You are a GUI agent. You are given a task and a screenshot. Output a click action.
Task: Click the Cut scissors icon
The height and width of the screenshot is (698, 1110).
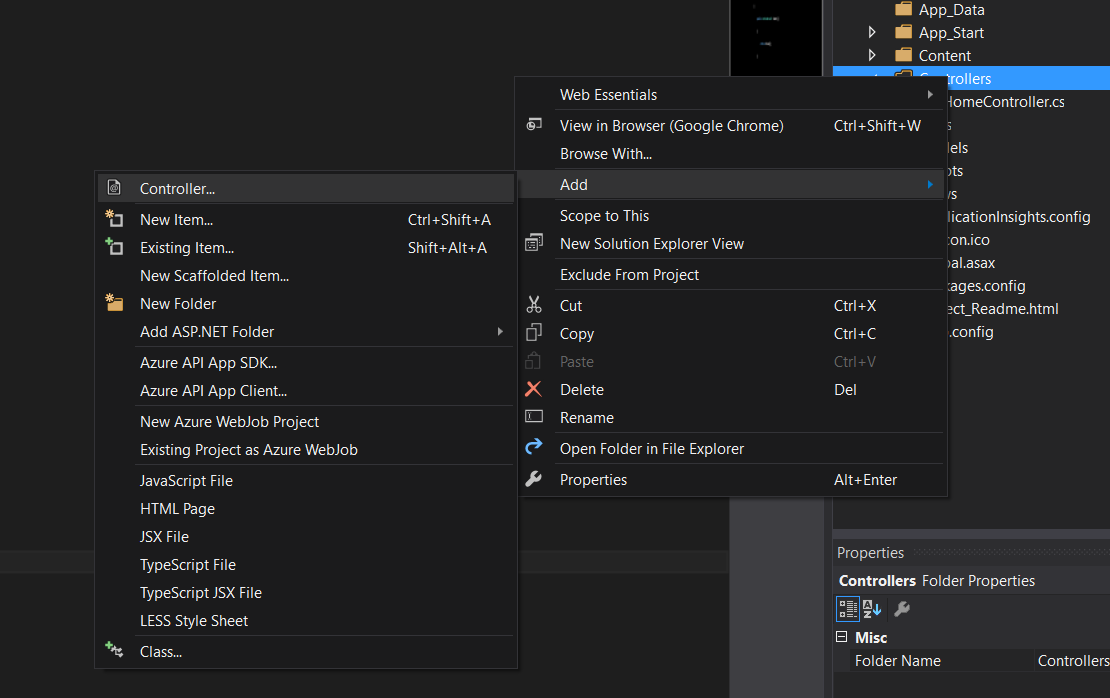536,305
